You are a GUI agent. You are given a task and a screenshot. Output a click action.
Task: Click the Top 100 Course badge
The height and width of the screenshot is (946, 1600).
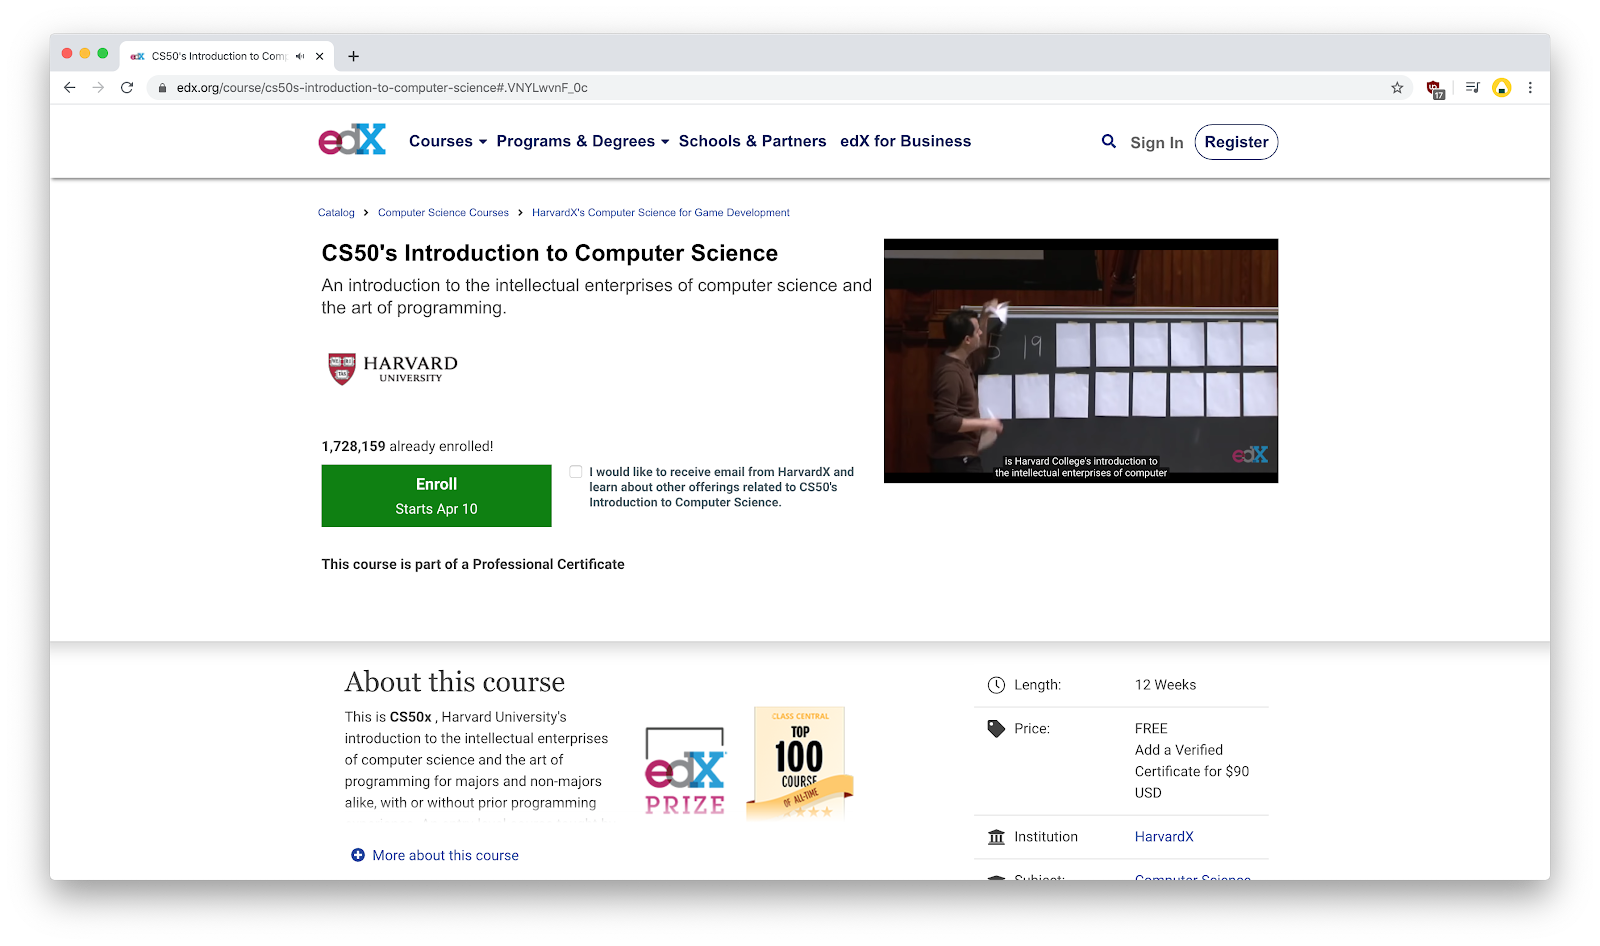(800, 764)
